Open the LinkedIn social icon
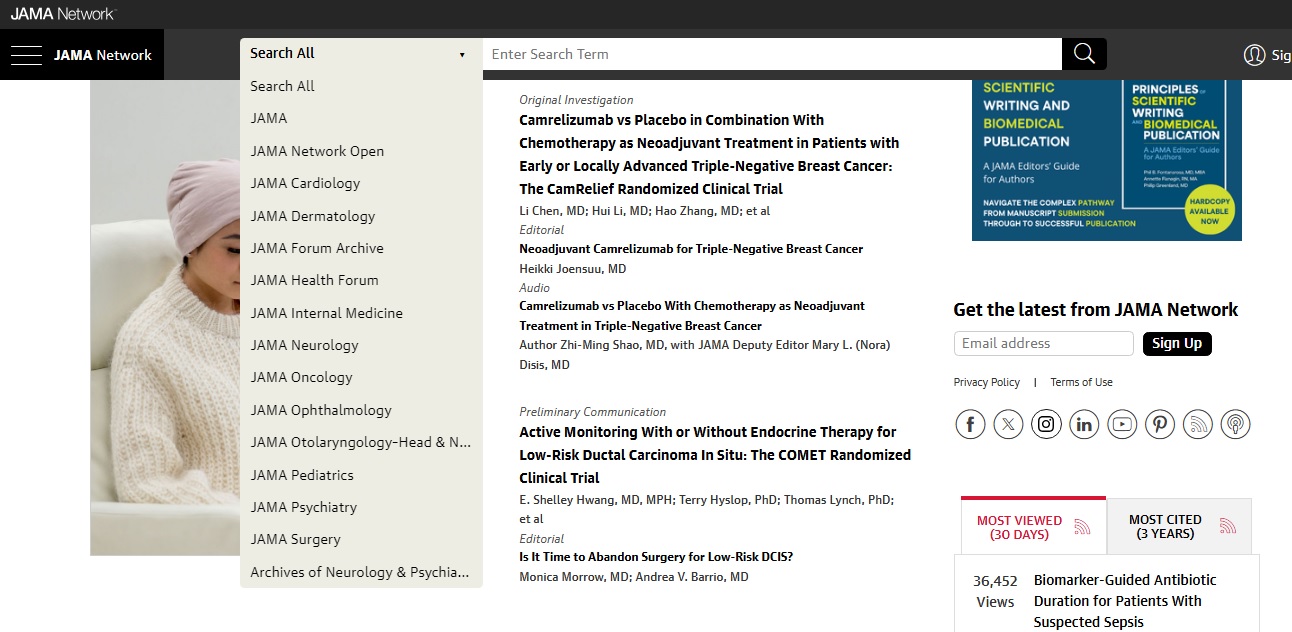The height and width of the screenshot is (632, 1292). tap(1084, 424)
